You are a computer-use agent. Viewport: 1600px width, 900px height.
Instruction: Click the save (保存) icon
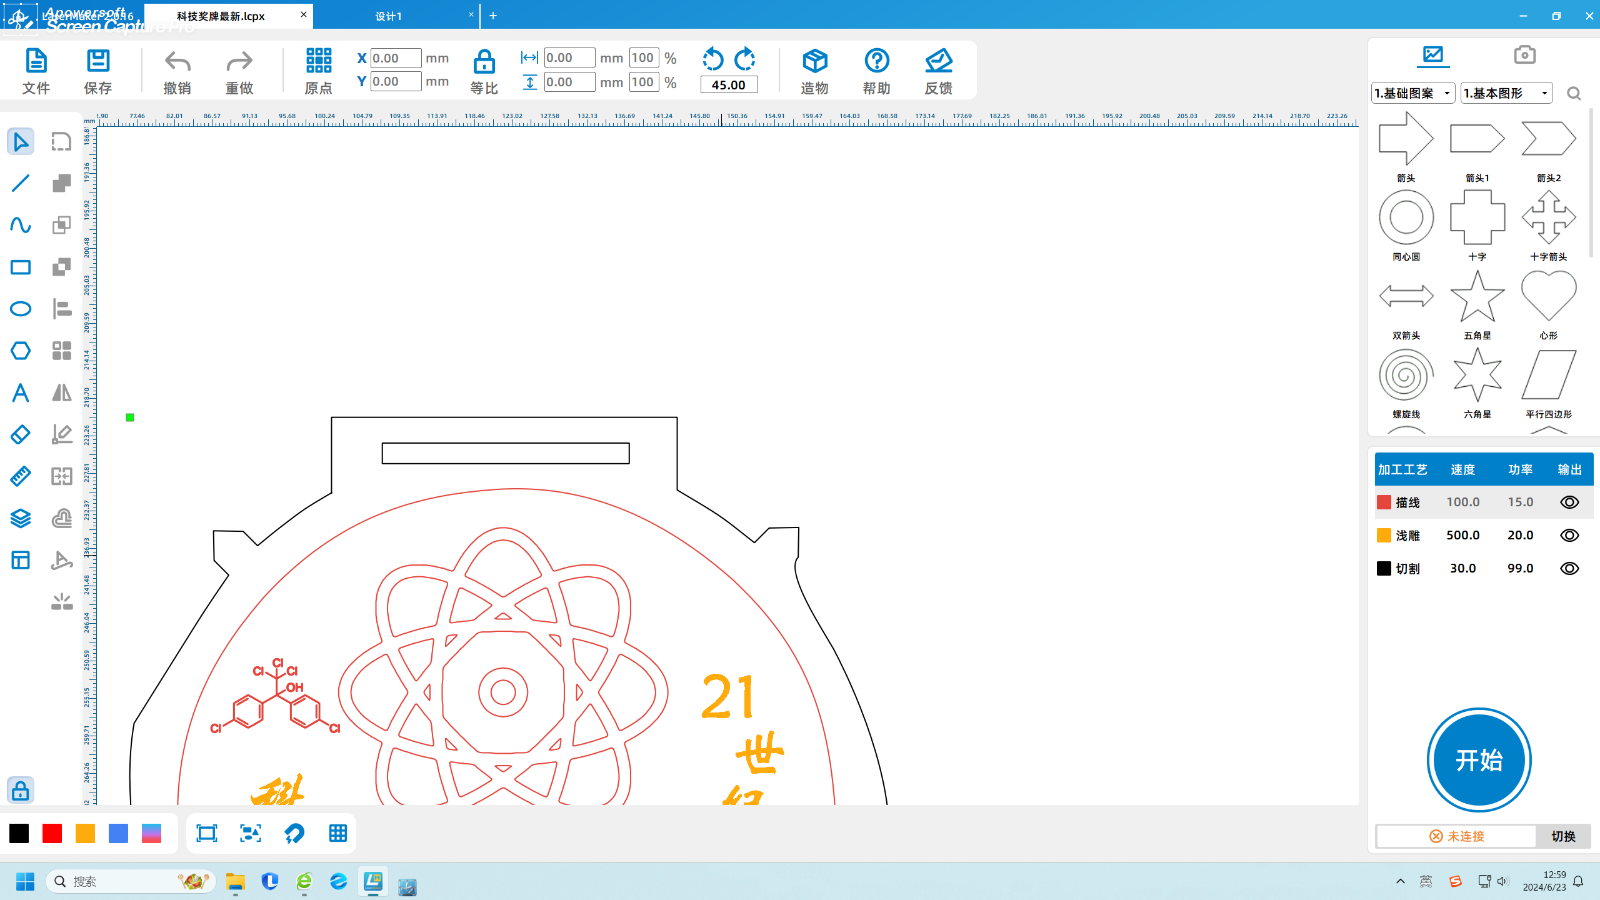(x=98, y=62)
